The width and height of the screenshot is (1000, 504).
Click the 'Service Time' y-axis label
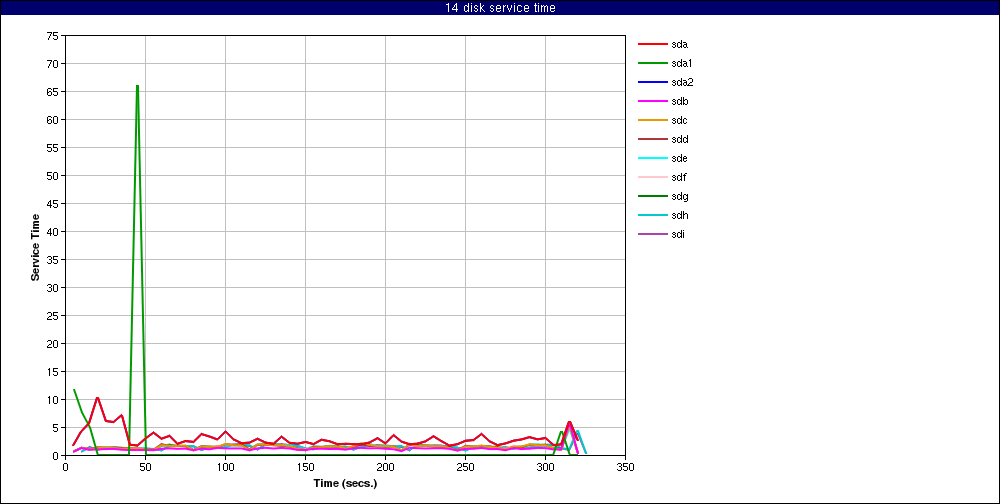pos(36,247)
